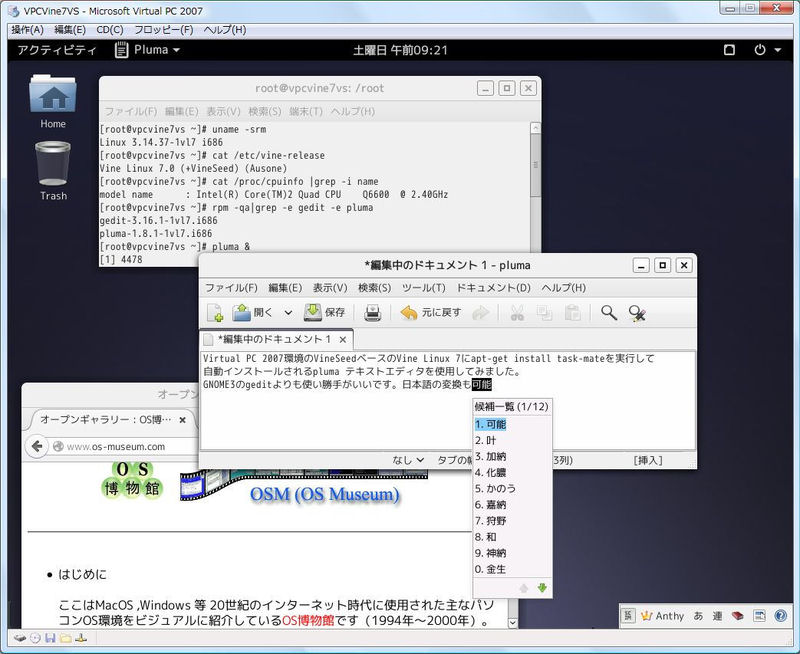Click the terminal window vertical scrollbar

click(x=535, y=186)
